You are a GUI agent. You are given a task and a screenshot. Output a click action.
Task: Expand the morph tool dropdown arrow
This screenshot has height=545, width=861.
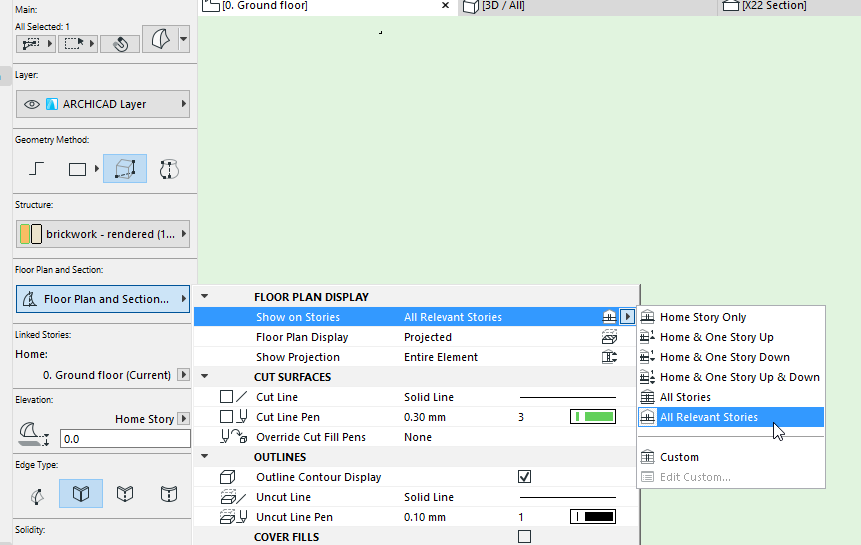[183, 39]
